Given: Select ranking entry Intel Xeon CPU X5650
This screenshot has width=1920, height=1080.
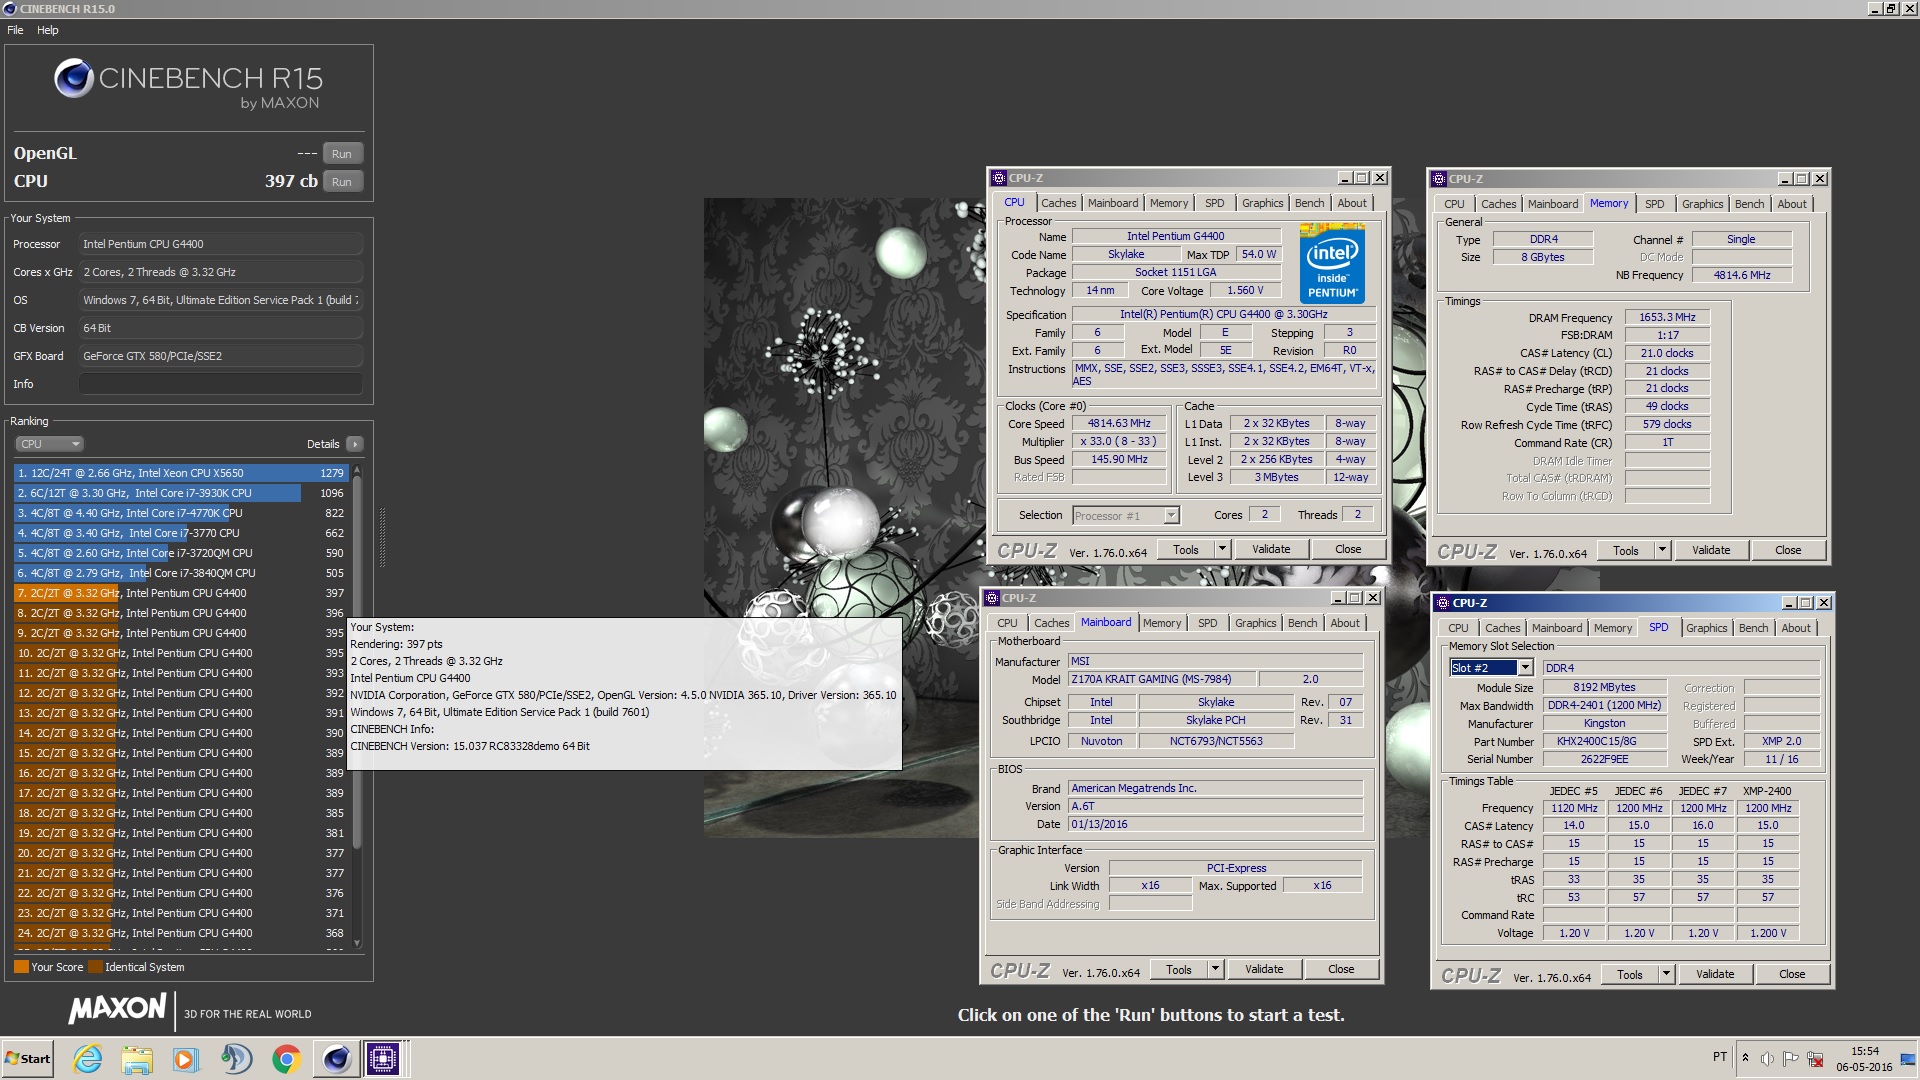Looking at the screenshot, I should pyautogui.click(x=180, y=473).
